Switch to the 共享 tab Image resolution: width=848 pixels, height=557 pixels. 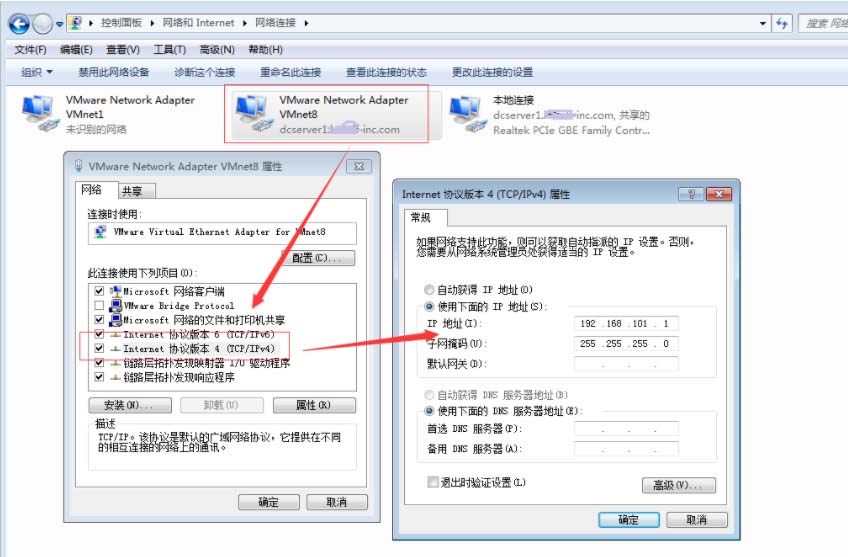tap(131, 191)
